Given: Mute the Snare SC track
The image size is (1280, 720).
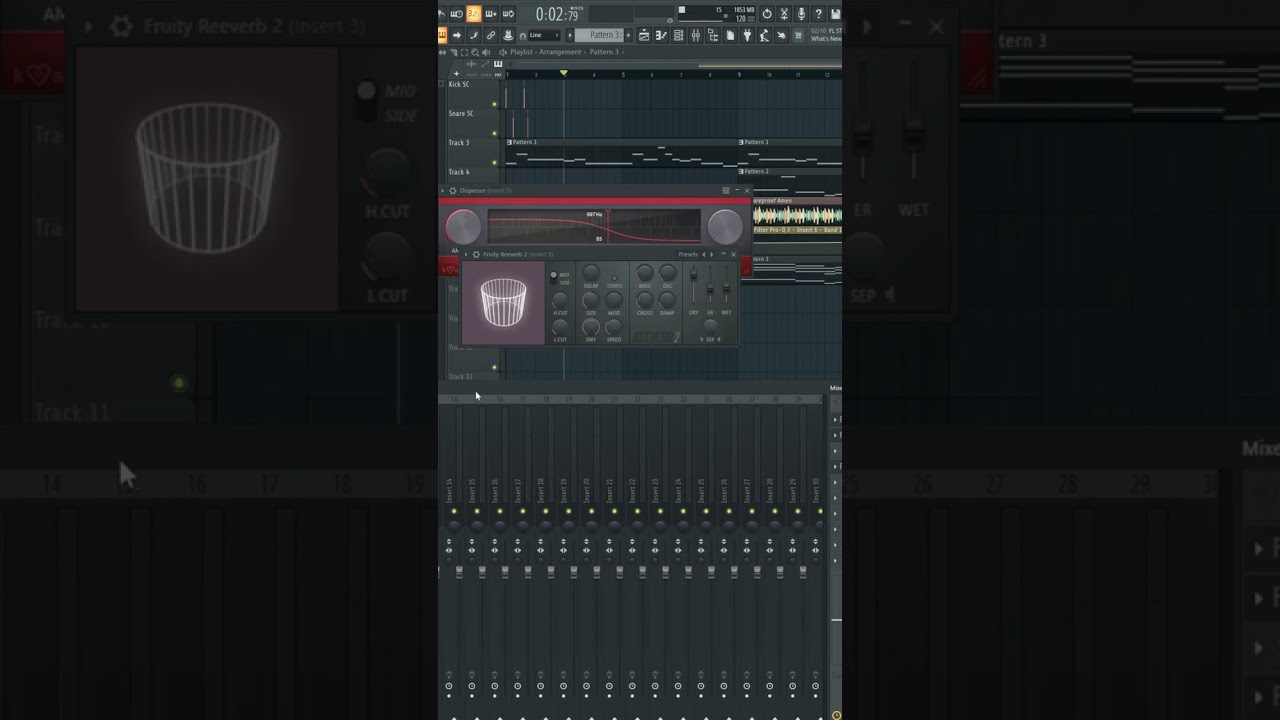Looking at the screenshot, I should coord(495,133).
